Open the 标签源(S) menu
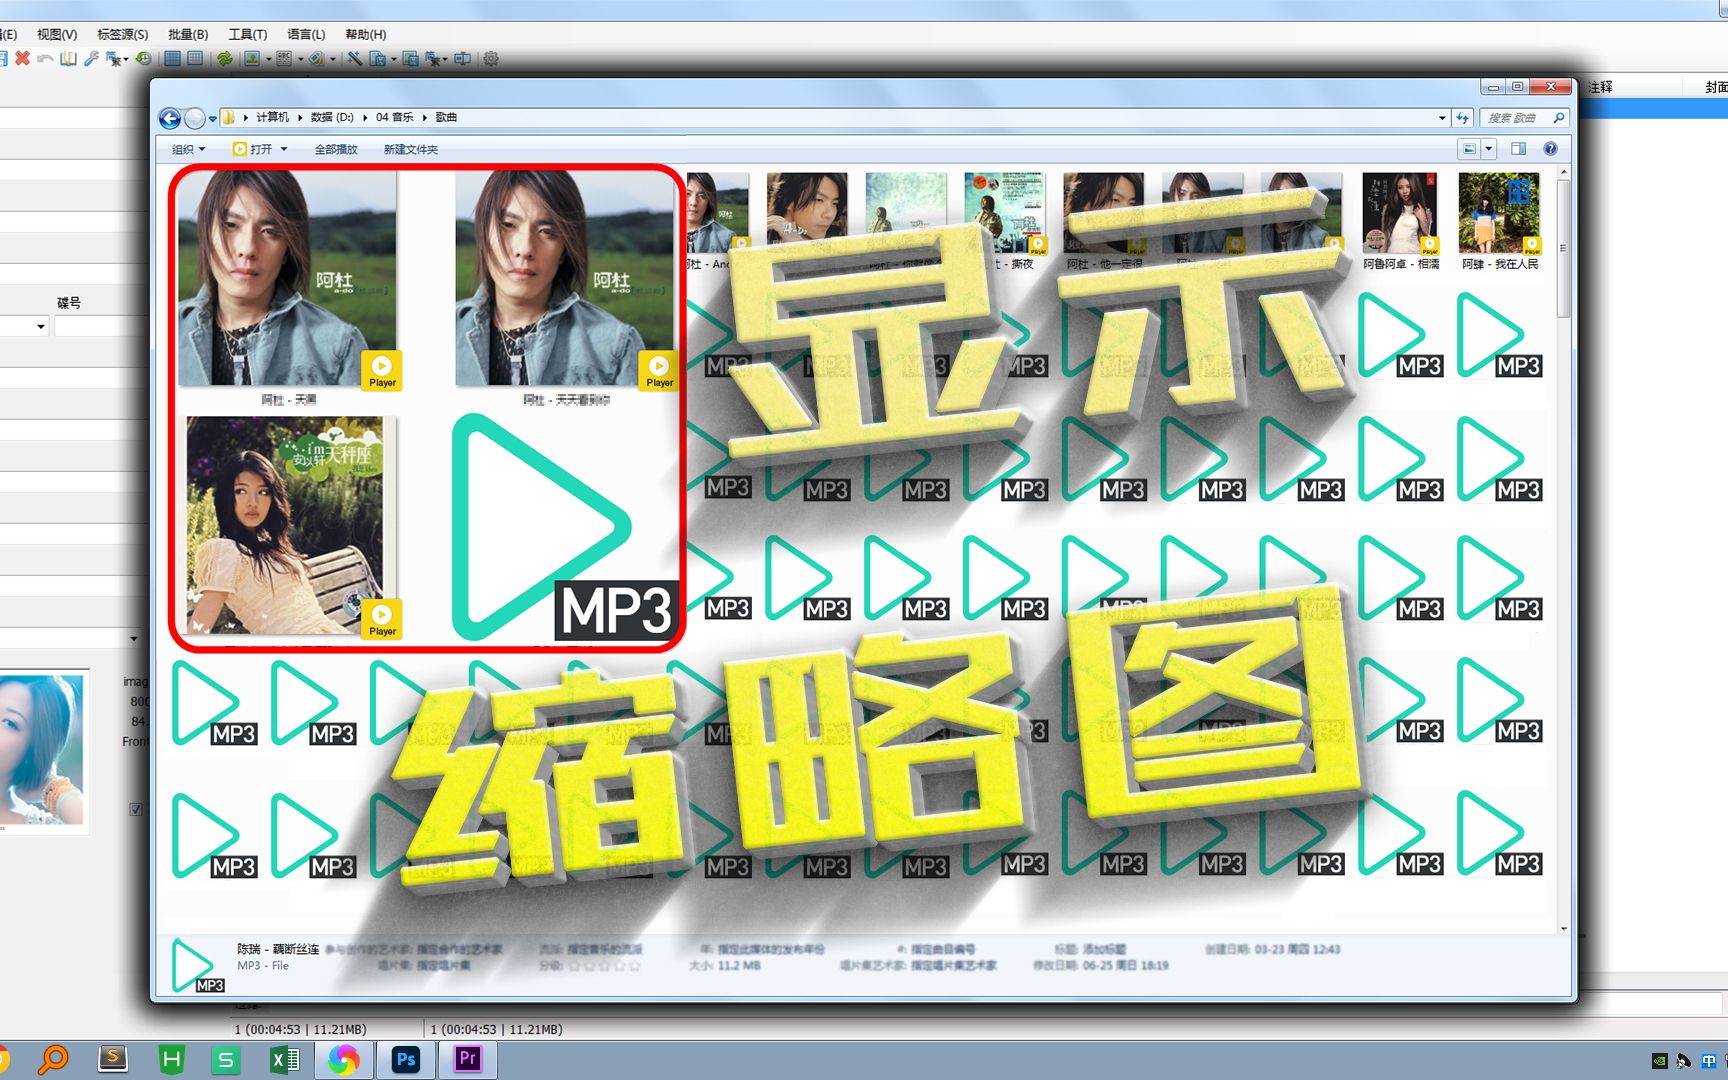This screenshot has width=1728, height=1080. (122, 34)
